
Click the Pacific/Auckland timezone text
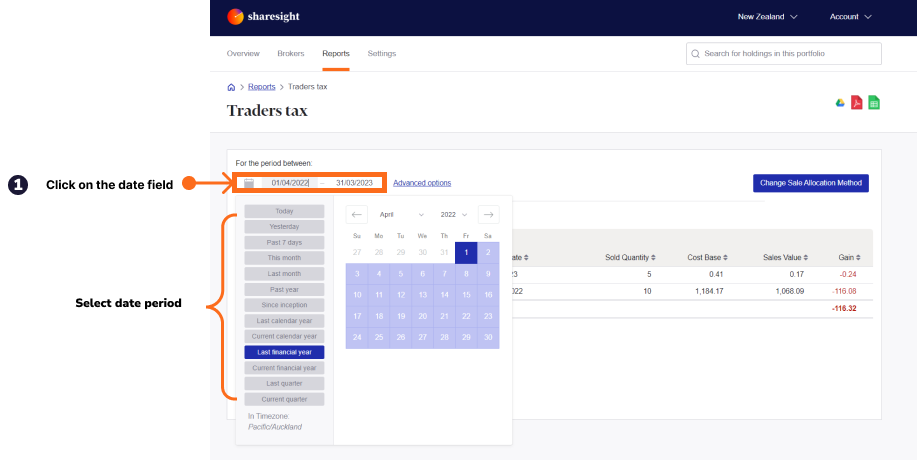point(275,427)
